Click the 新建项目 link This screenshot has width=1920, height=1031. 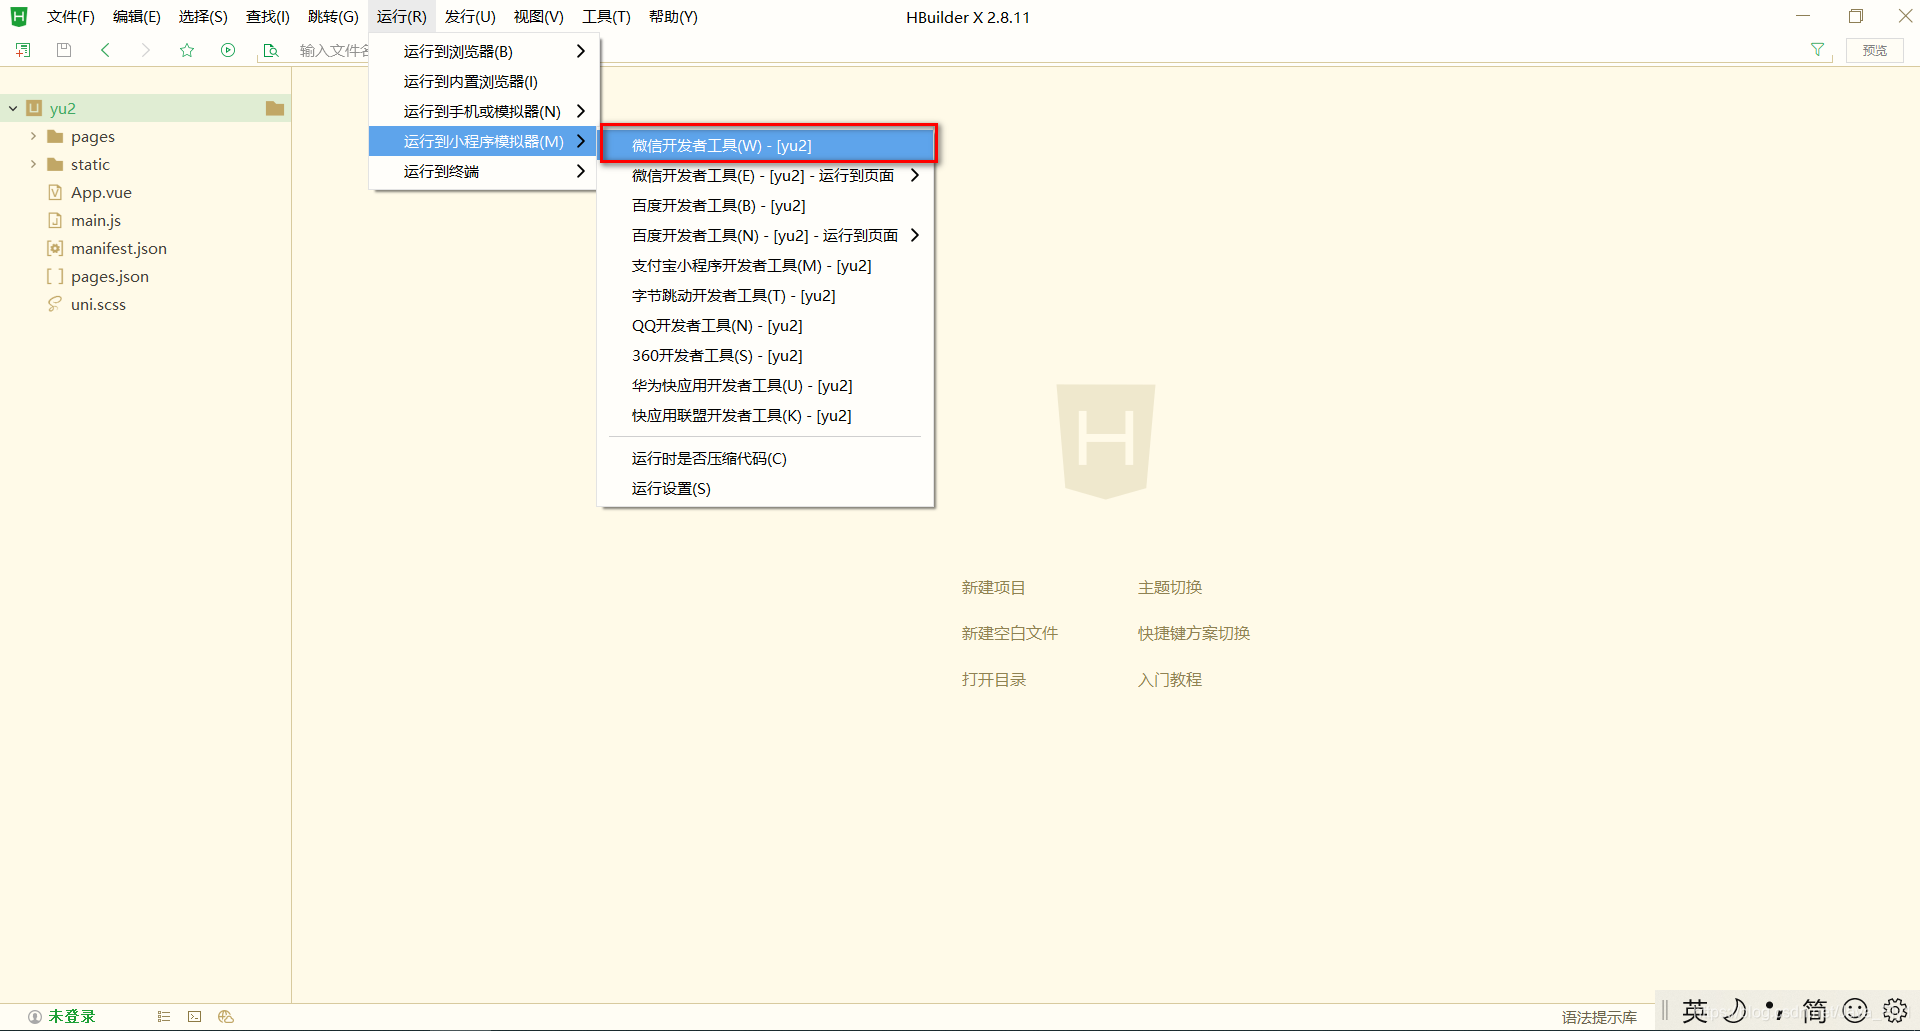tap(993, 587)
